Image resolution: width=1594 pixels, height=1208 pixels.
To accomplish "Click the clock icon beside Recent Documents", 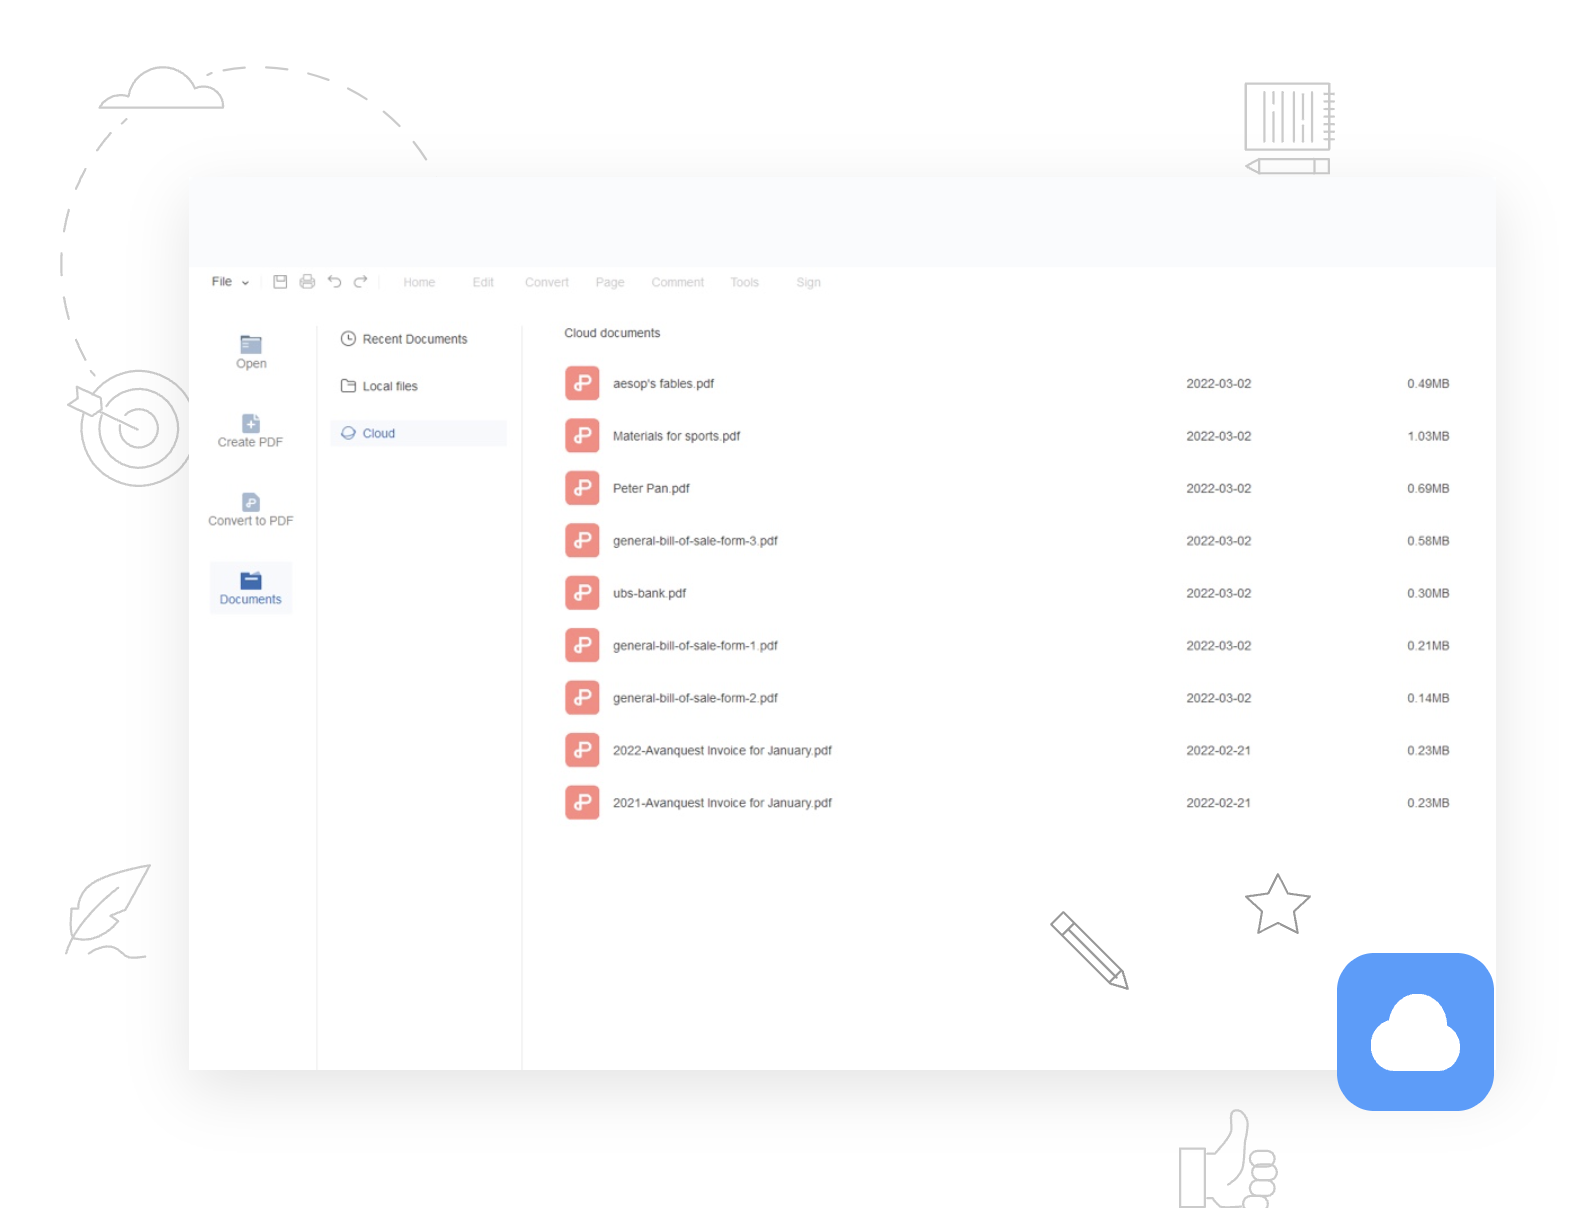I will [x=348, y=339].
